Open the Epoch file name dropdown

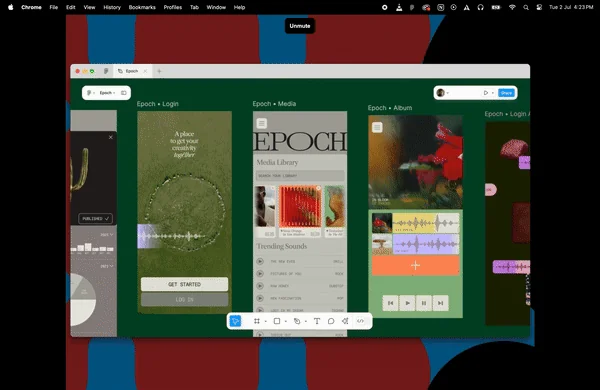(107, 93)
